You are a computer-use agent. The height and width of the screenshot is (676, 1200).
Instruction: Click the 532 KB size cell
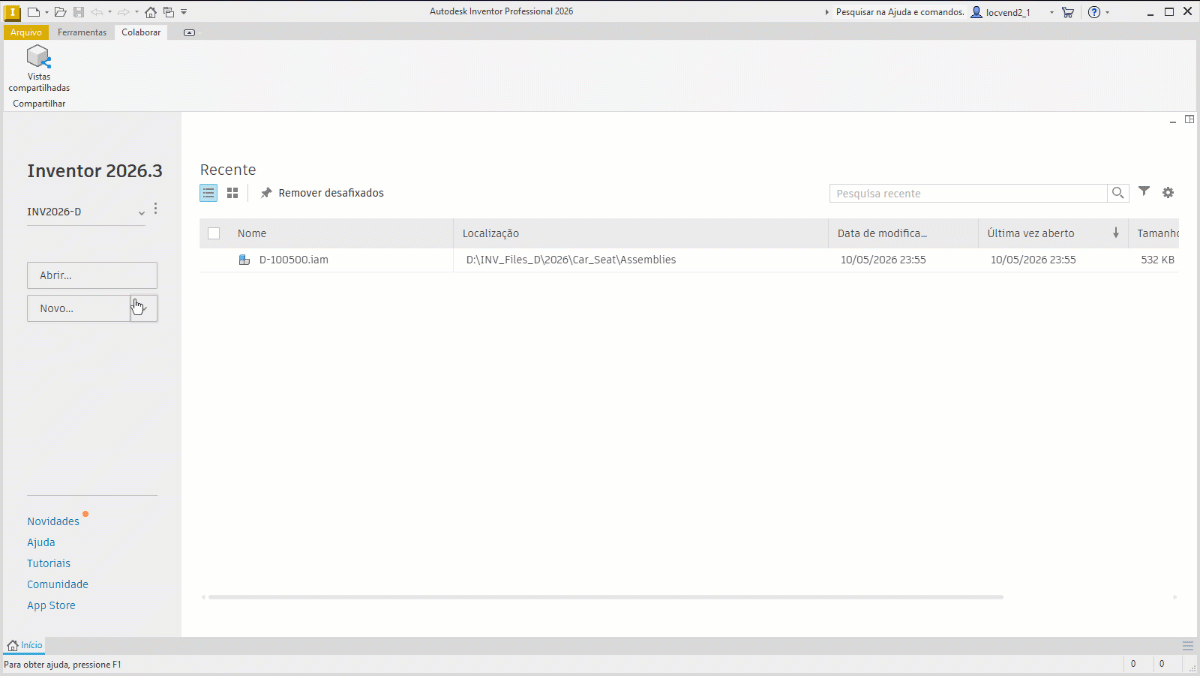click(x=1158, y=259)
